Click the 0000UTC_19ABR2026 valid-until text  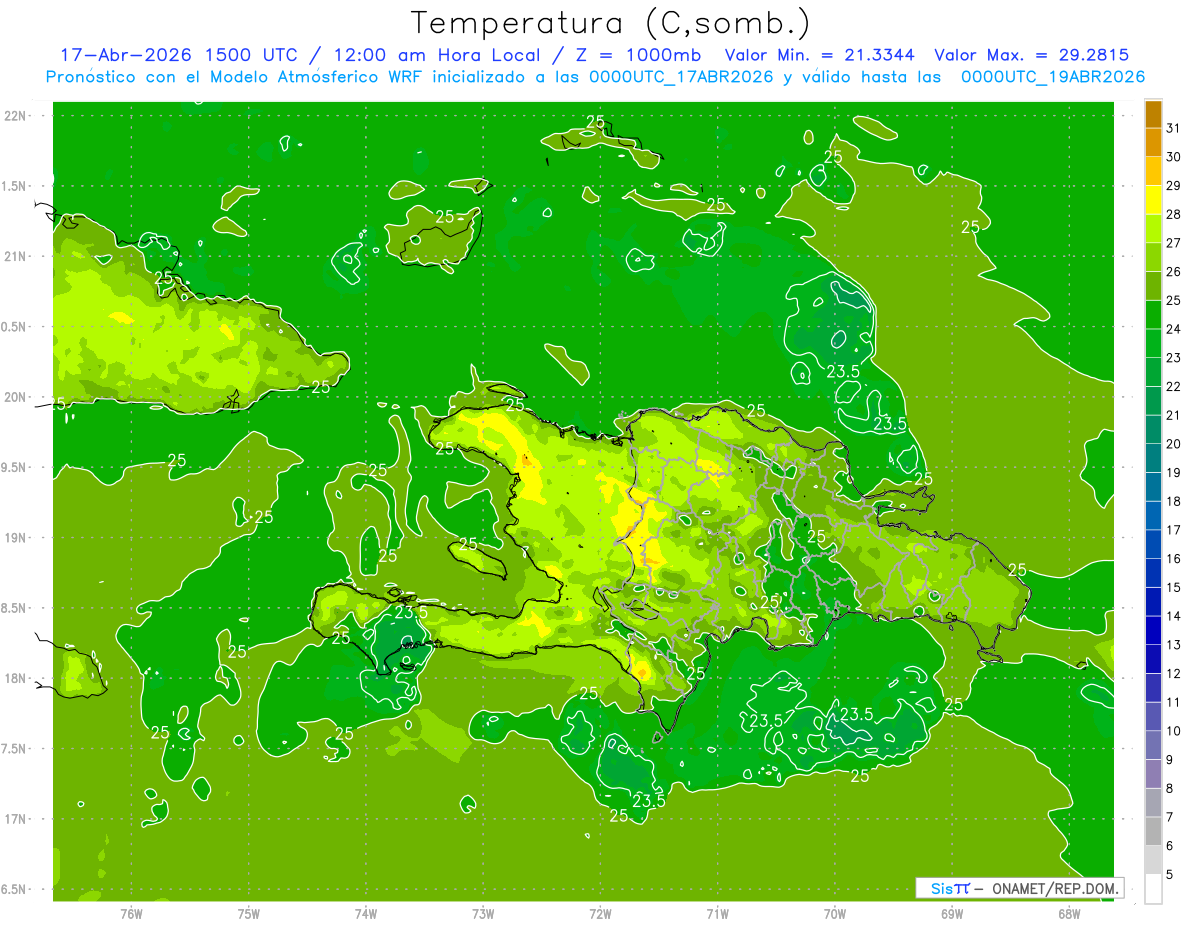pos(1053,77)
